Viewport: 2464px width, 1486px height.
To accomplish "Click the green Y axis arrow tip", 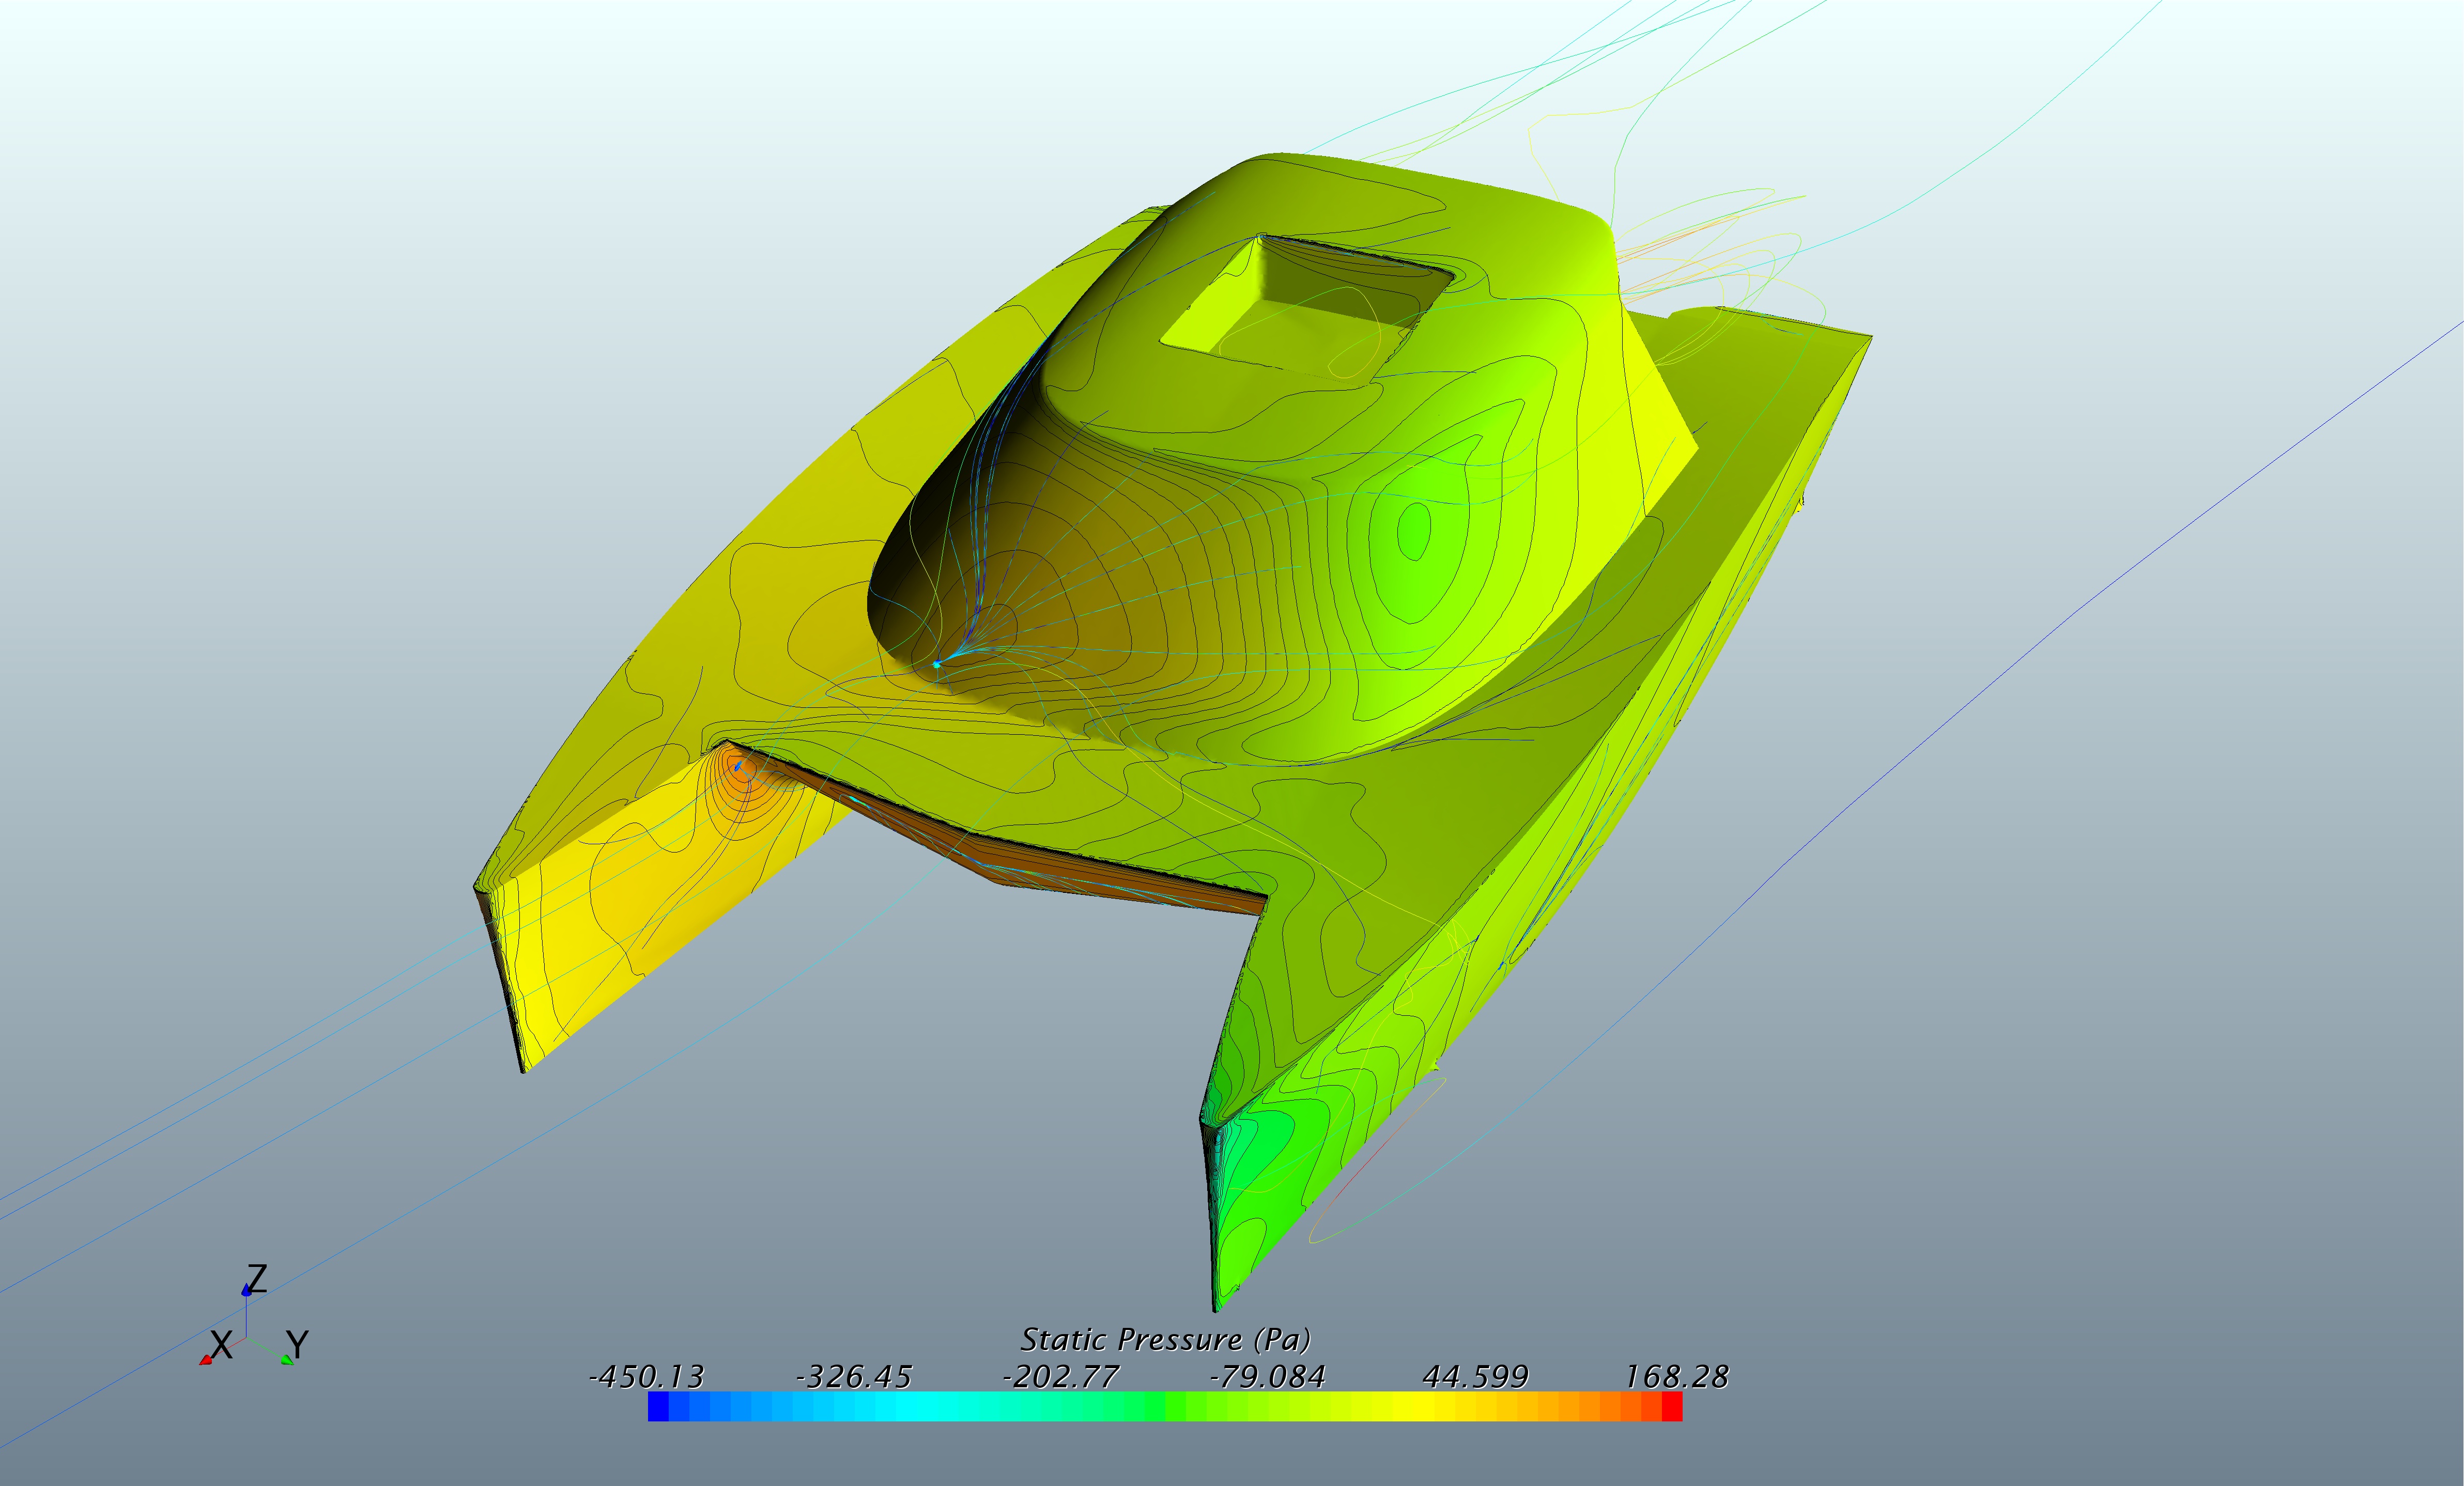I will tap(287, 1359).
